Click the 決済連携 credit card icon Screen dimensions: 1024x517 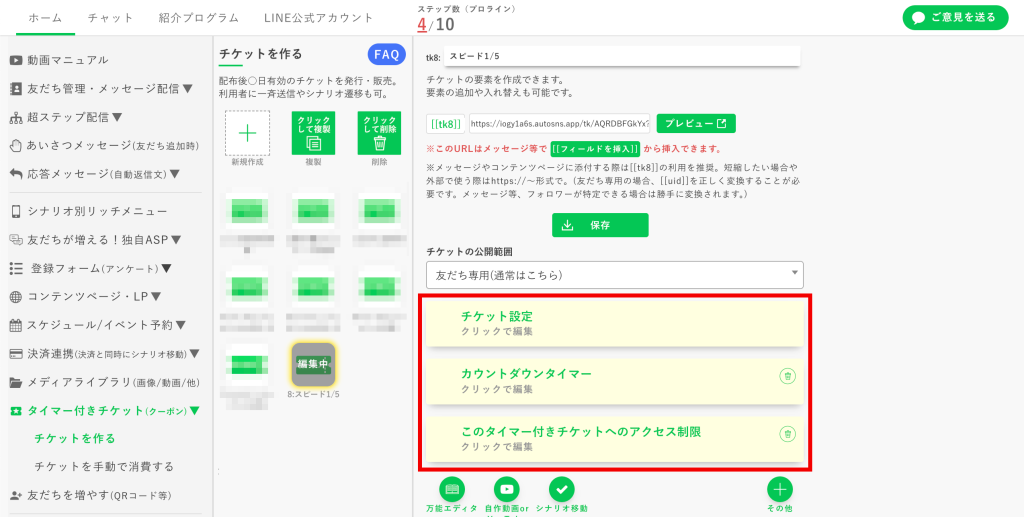point(16,354)
